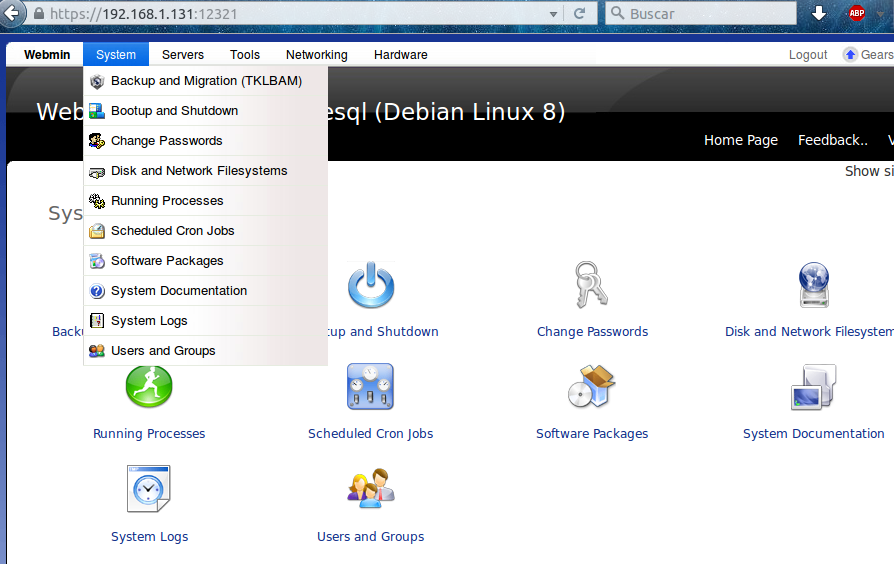Choose System Logs from the dropdown menu
The height and width of the screenshot is (564, 894).
pos(149,321)
